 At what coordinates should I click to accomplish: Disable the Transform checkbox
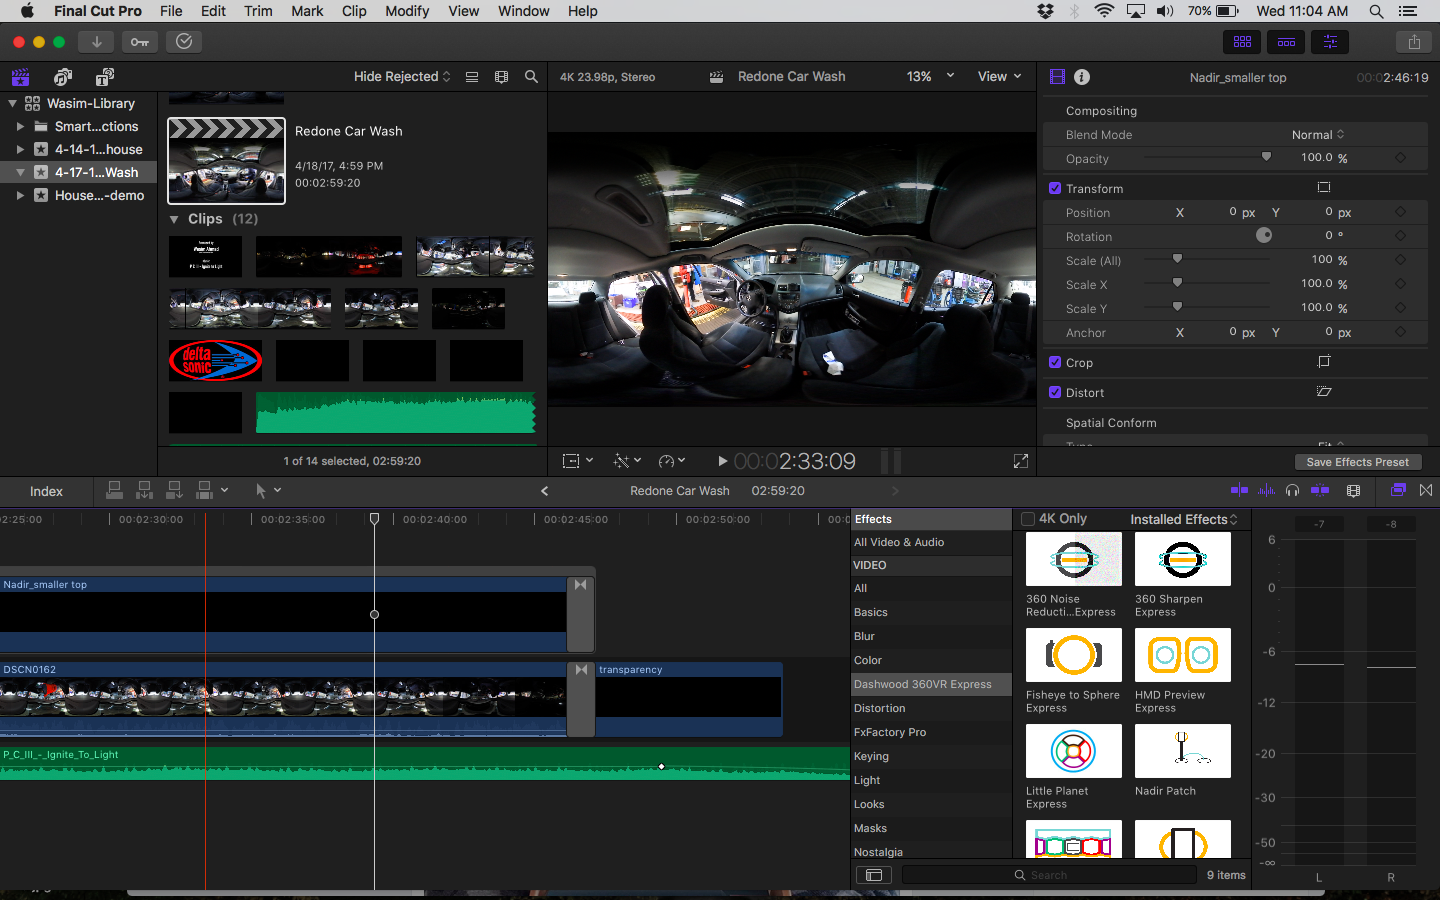point(1055,188)
